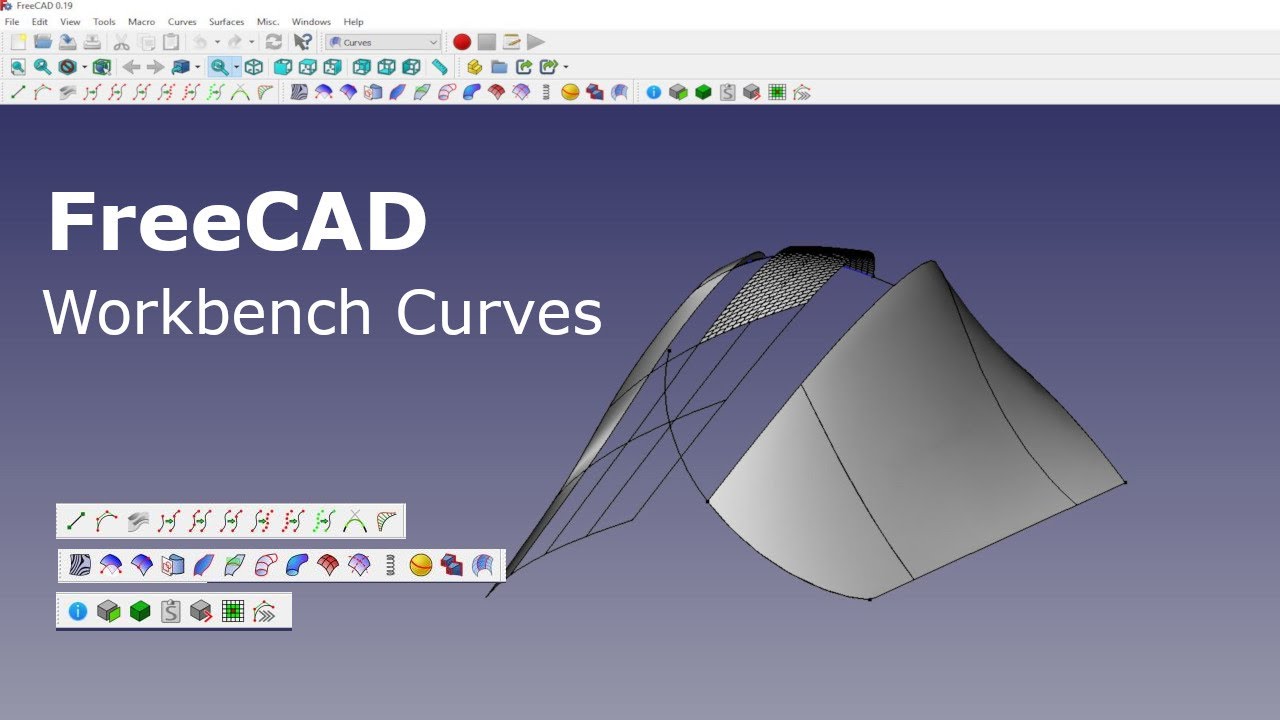The image size is (1280, 720).
Task: Click the green solid cube in the enlarged overlay
Action: coord(140,611)
